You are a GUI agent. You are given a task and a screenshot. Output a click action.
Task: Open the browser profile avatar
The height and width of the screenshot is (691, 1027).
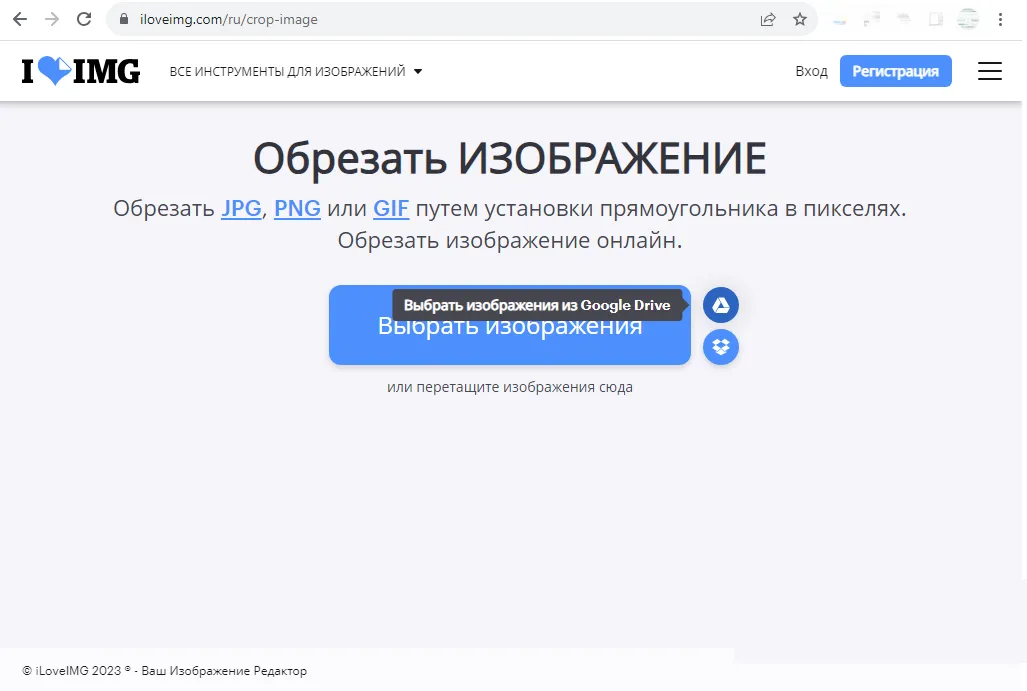tap(967, 19)
